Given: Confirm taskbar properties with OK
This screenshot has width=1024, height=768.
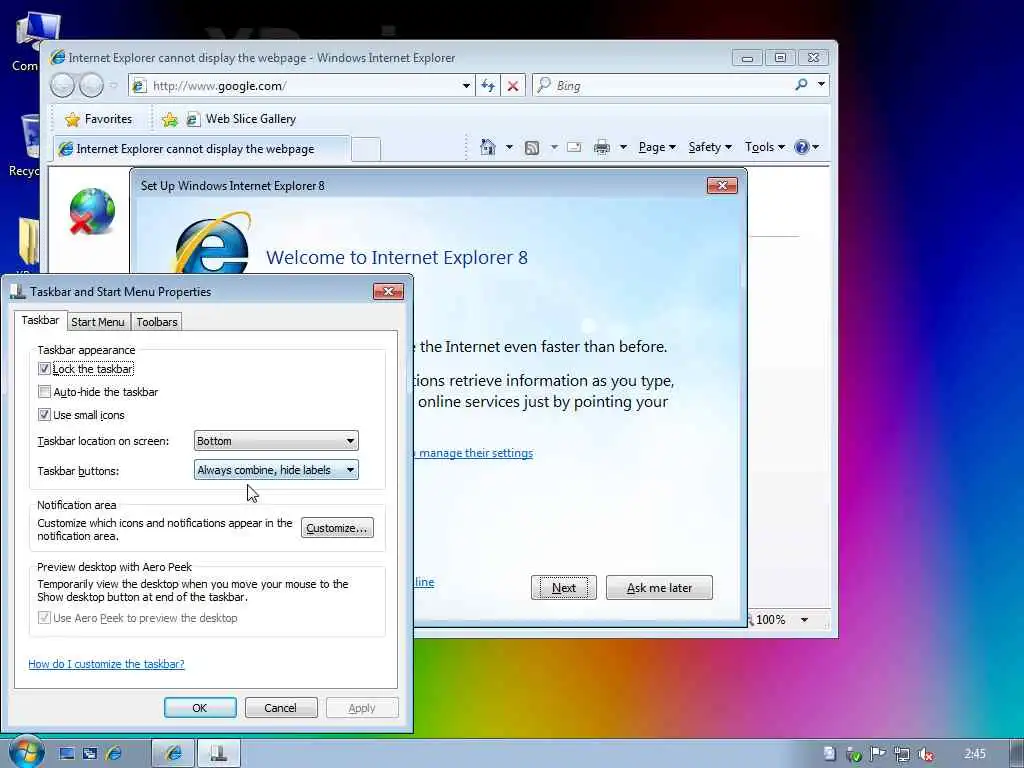Looking at the screenshot, I should 200,708.
